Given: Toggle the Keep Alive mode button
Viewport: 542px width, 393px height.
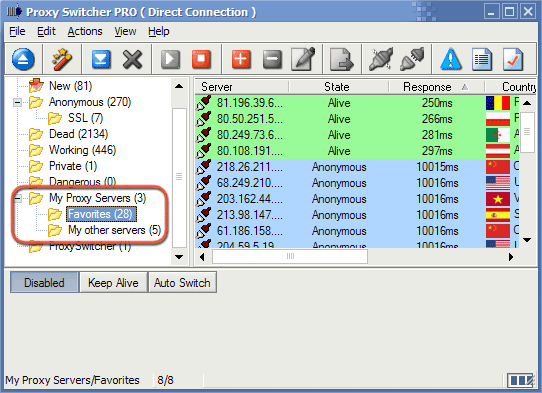Looking at the screenshot, I should point(113,283).
